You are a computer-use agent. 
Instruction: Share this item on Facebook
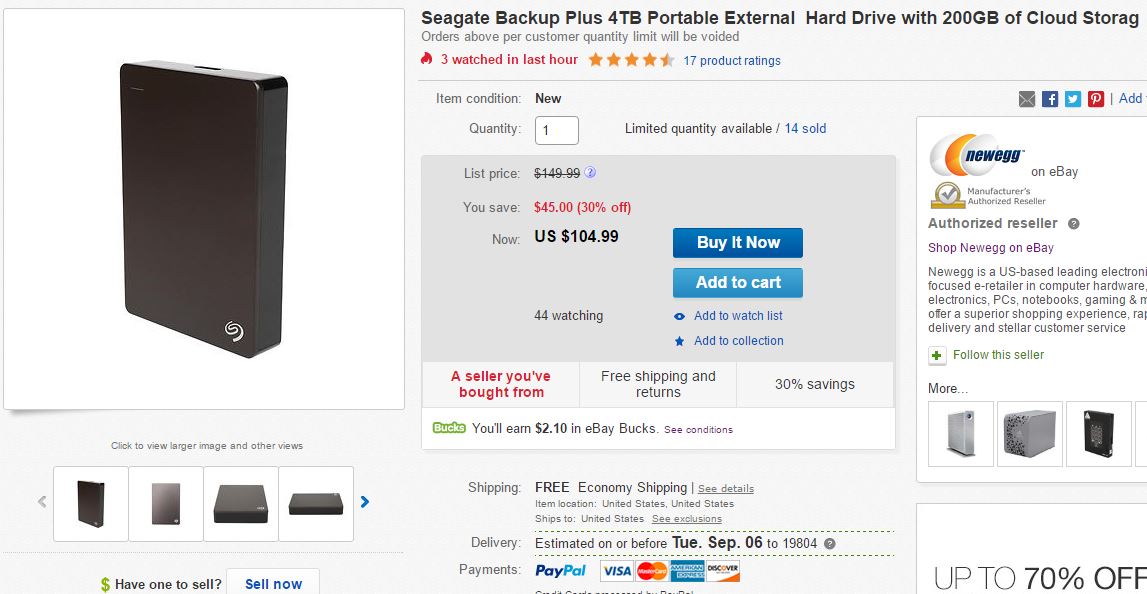point(1050,99)
